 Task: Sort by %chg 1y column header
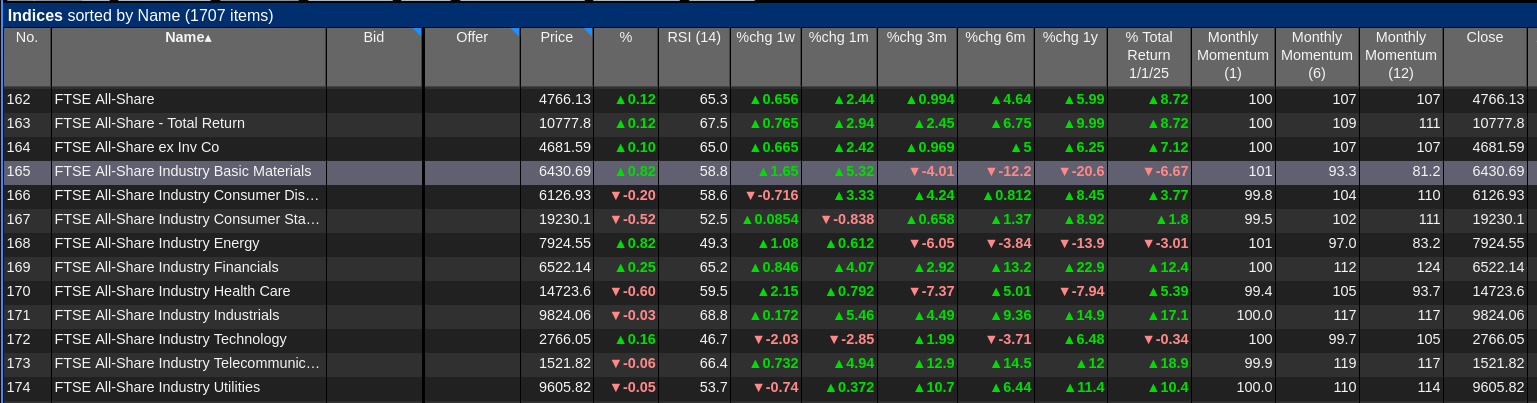click(x=1071, y=57)
